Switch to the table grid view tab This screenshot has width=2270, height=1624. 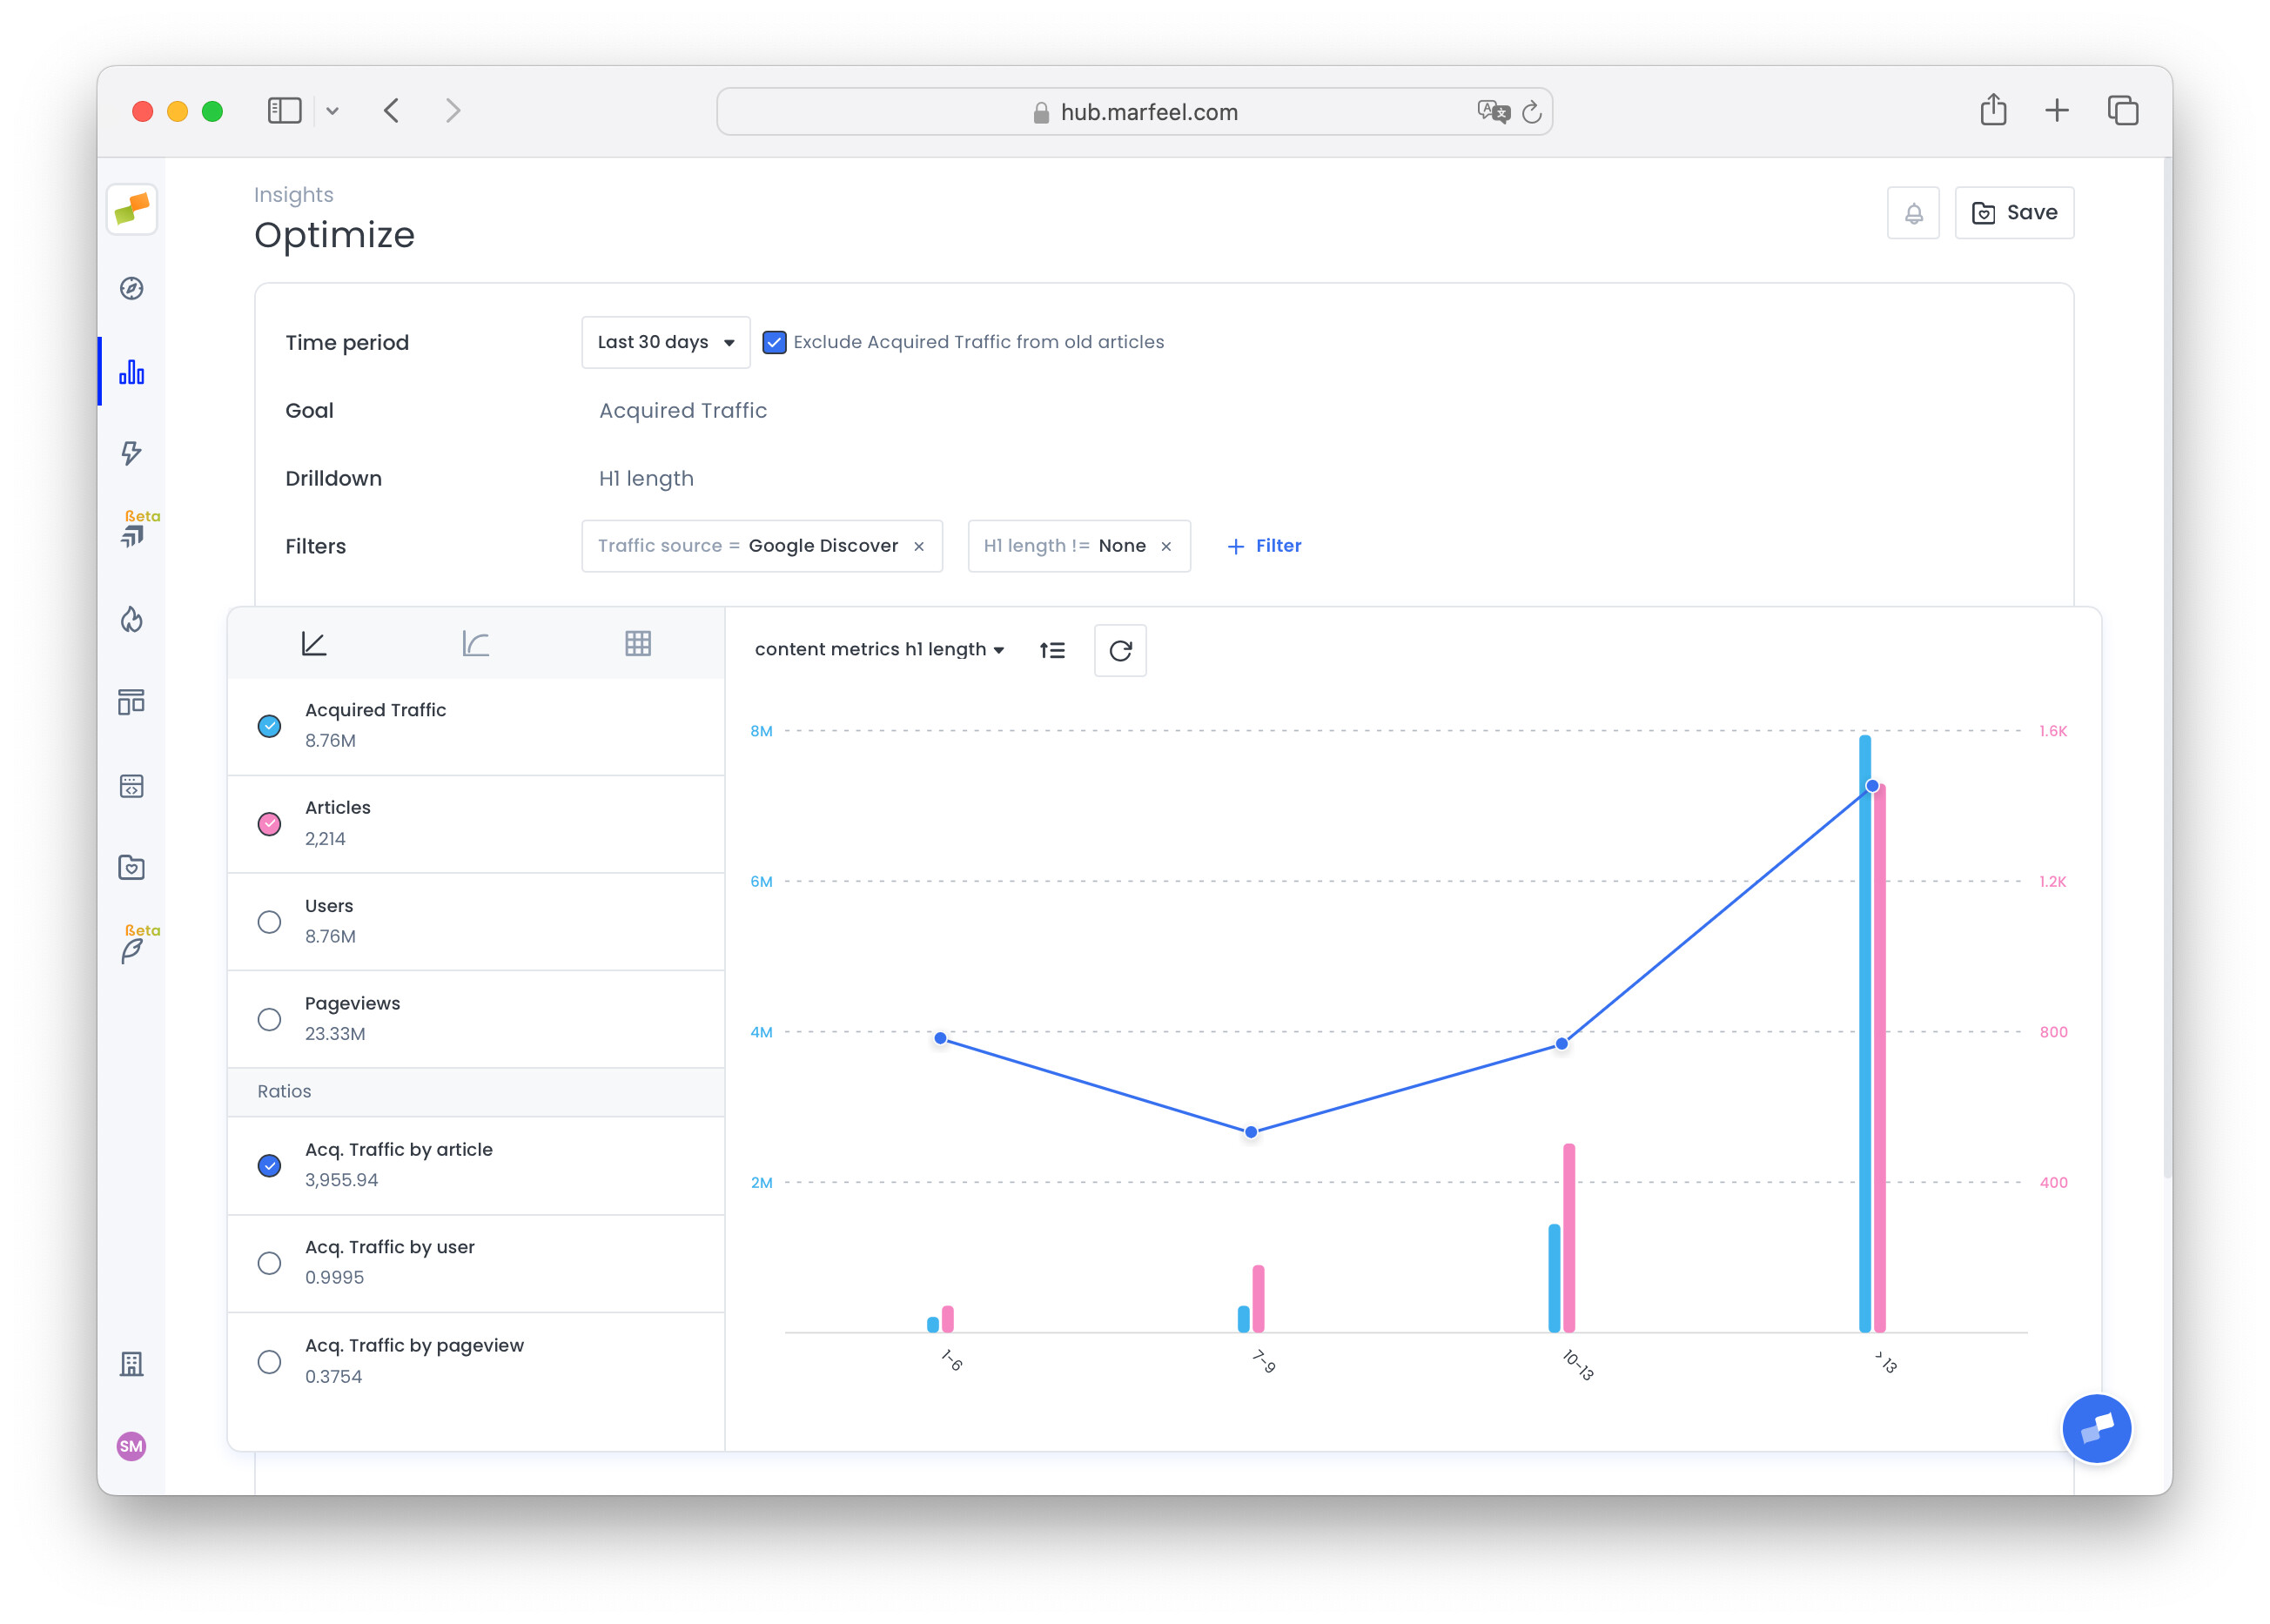click(637, 643)
